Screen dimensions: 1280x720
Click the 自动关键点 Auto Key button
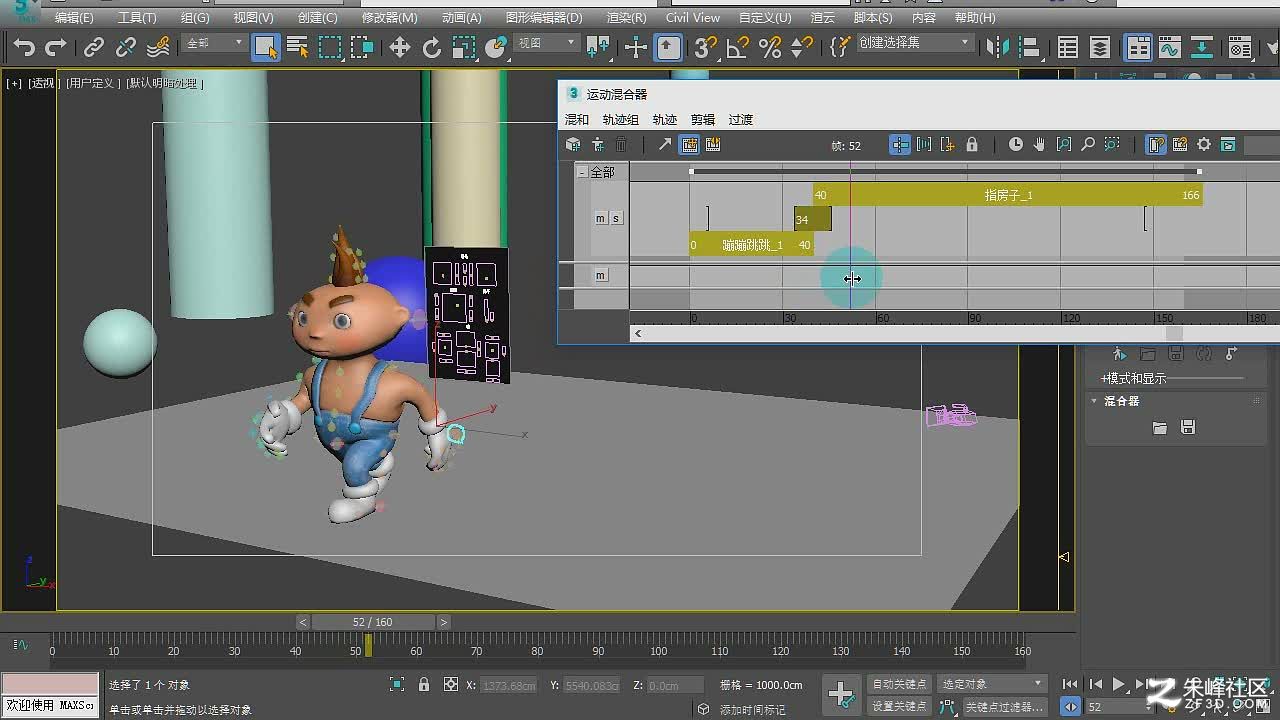899,684
